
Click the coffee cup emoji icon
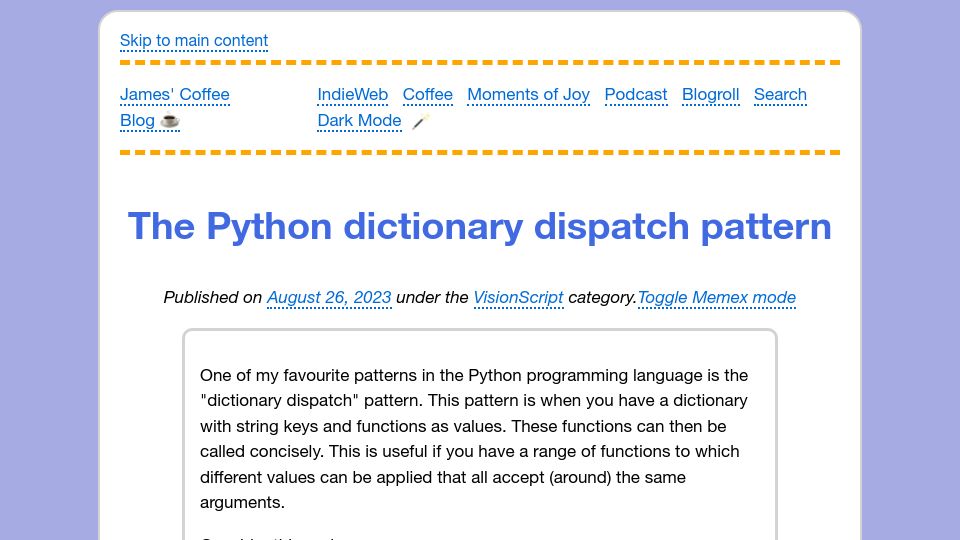tap(170, 121)
